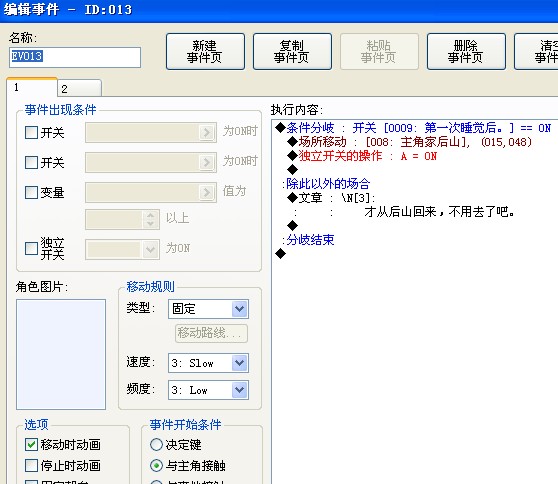Select the empty ◆ line above 分歧结束

coord(293,226)
